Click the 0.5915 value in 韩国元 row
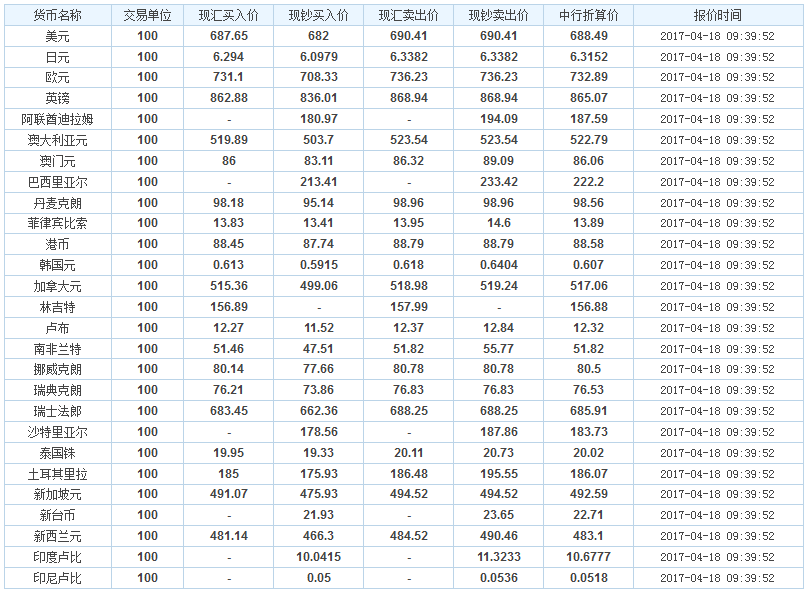The height and width of the screenshot is (593, 807). 319,265
